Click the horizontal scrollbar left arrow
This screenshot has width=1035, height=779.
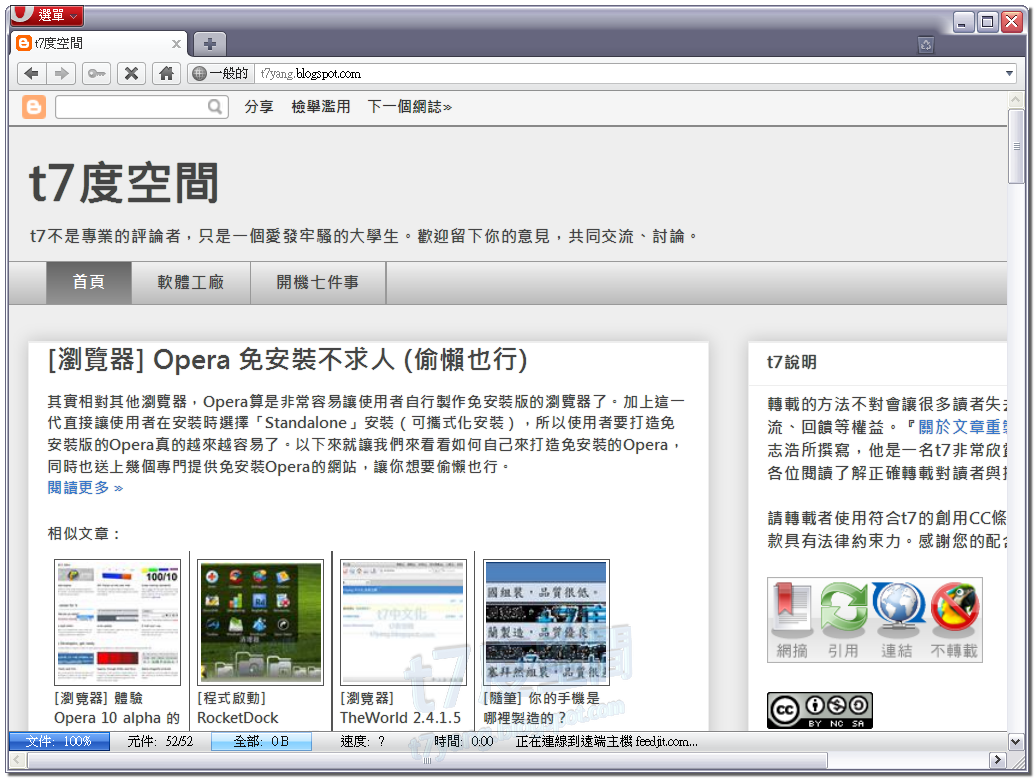pyautogui.click(x=18, y=760)
